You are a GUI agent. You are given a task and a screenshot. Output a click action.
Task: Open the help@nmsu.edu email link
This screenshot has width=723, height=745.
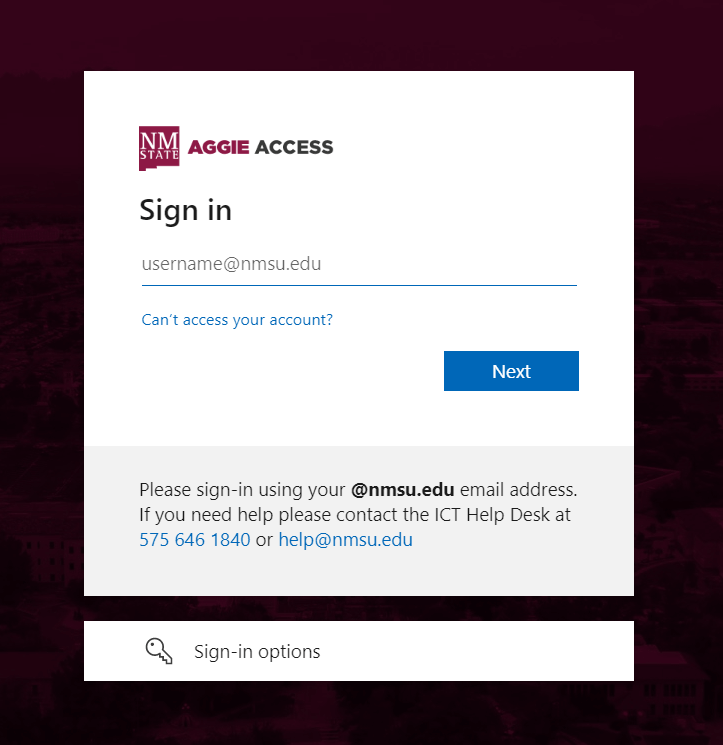coord(345,540)
